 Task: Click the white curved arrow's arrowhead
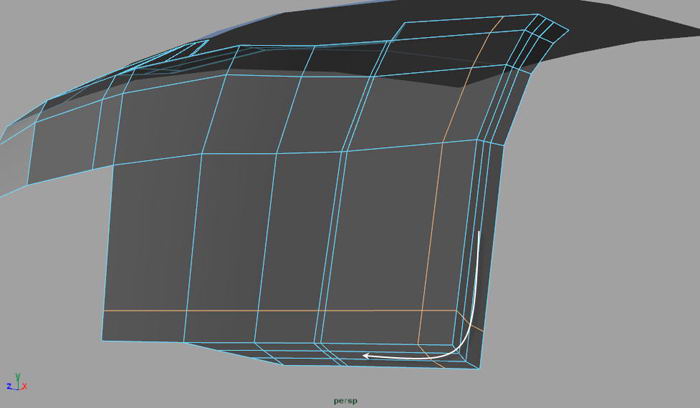click(367, 354)
